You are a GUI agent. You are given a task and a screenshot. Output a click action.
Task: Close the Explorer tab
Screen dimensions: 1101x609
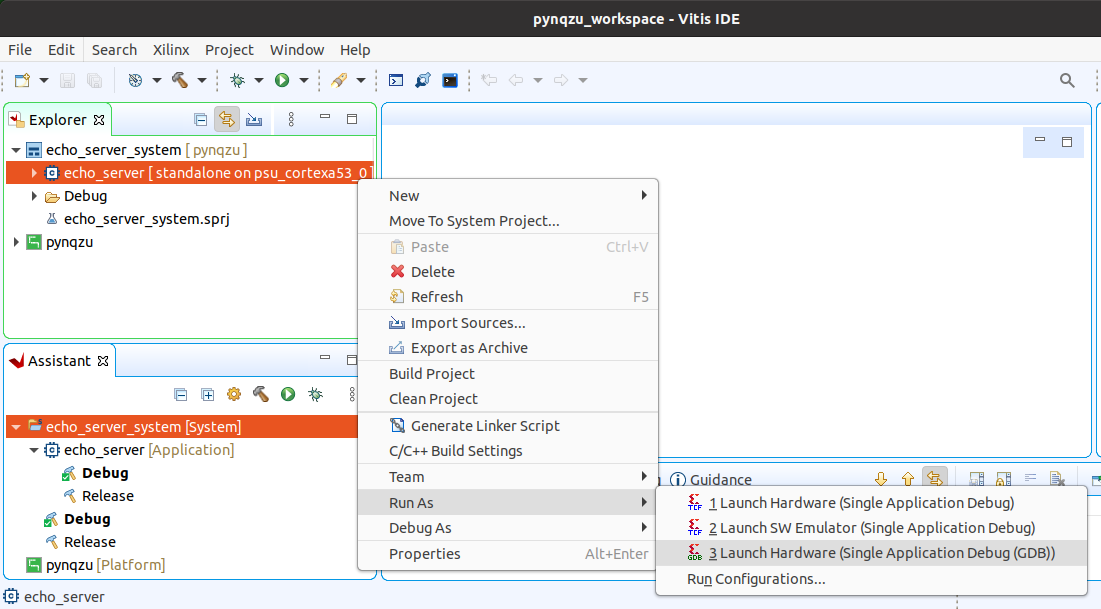(99, 120)
